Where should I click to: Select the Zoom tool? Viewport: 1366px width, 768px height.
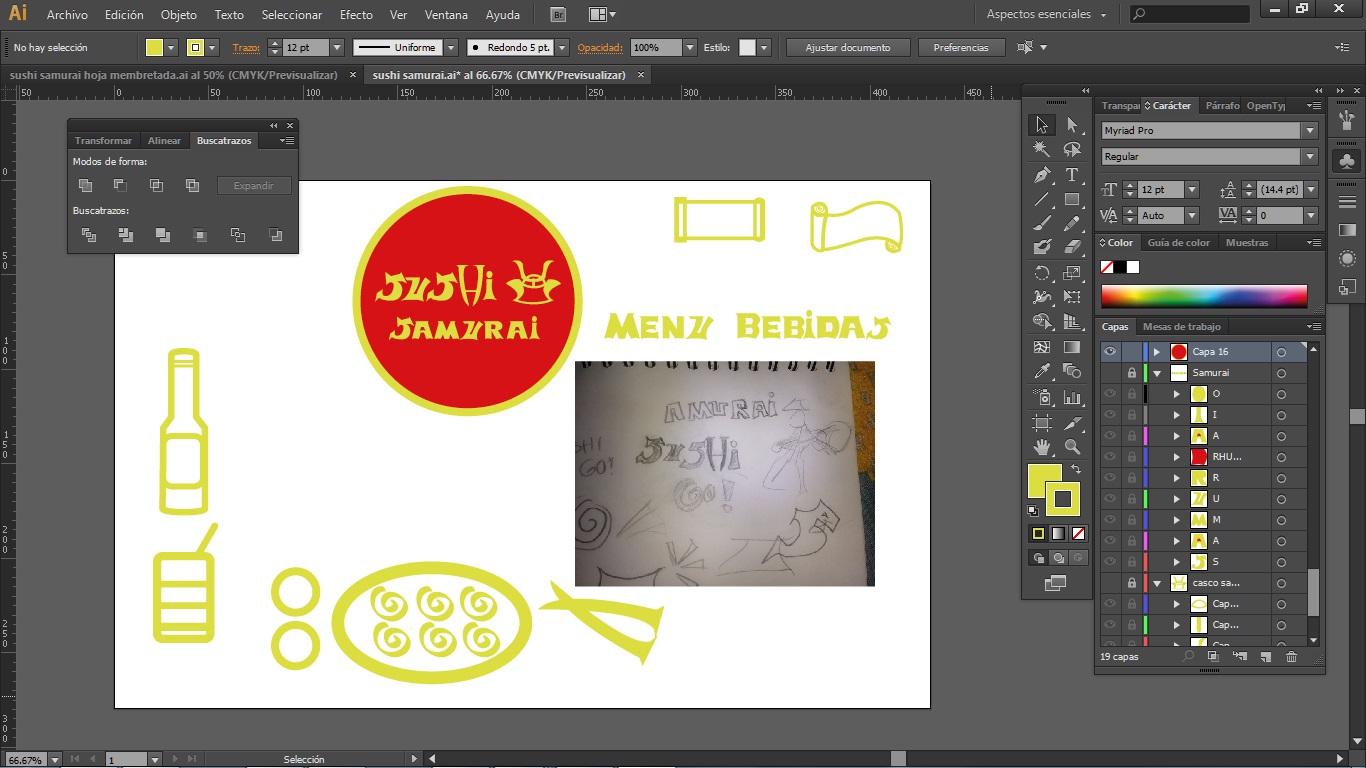(x=1072, y=447)
